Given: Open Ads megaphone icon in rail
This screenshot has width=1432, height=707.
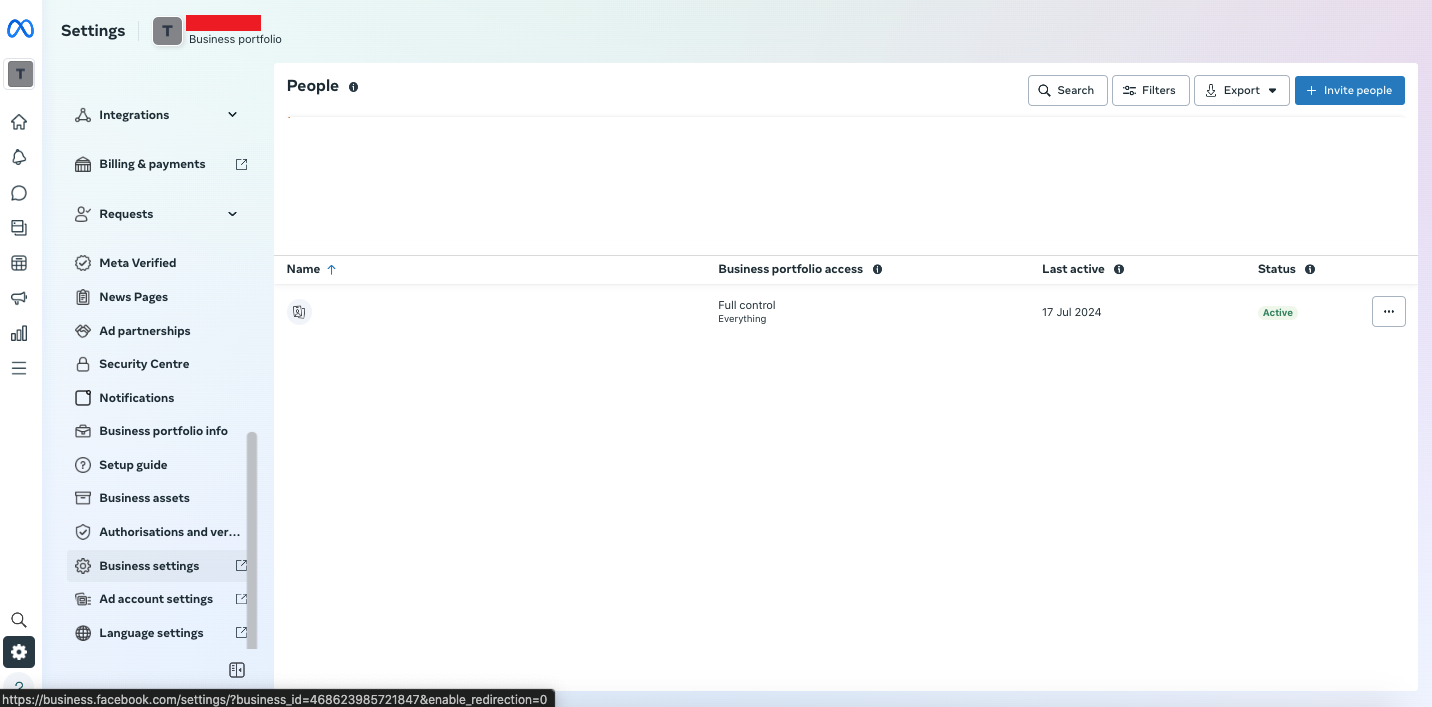Looking at the screenshot, I should click(x=19, y=298).
